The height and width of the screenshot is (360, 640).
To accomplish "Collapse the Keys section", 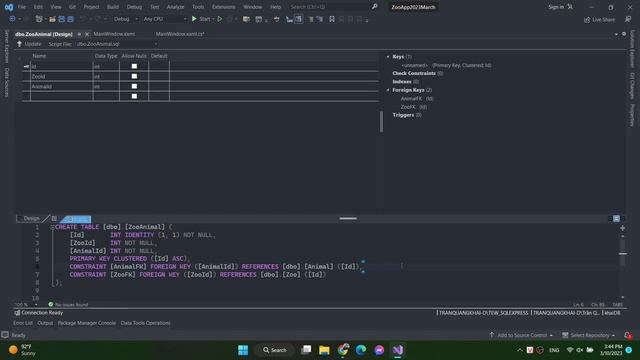I will 388,57.
